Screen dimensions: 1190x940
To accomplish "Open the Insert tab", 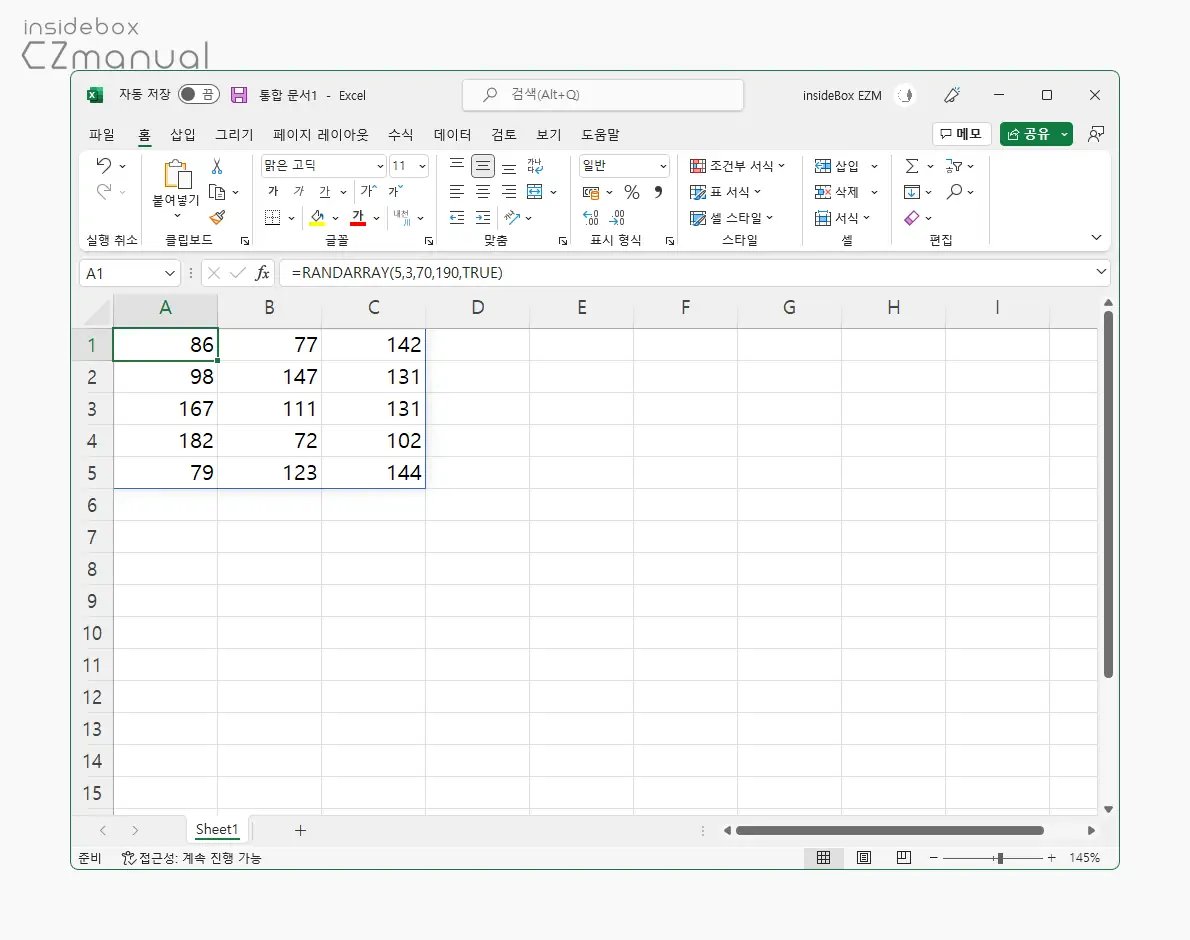I will pyautogui.click(x=182, y=134).
